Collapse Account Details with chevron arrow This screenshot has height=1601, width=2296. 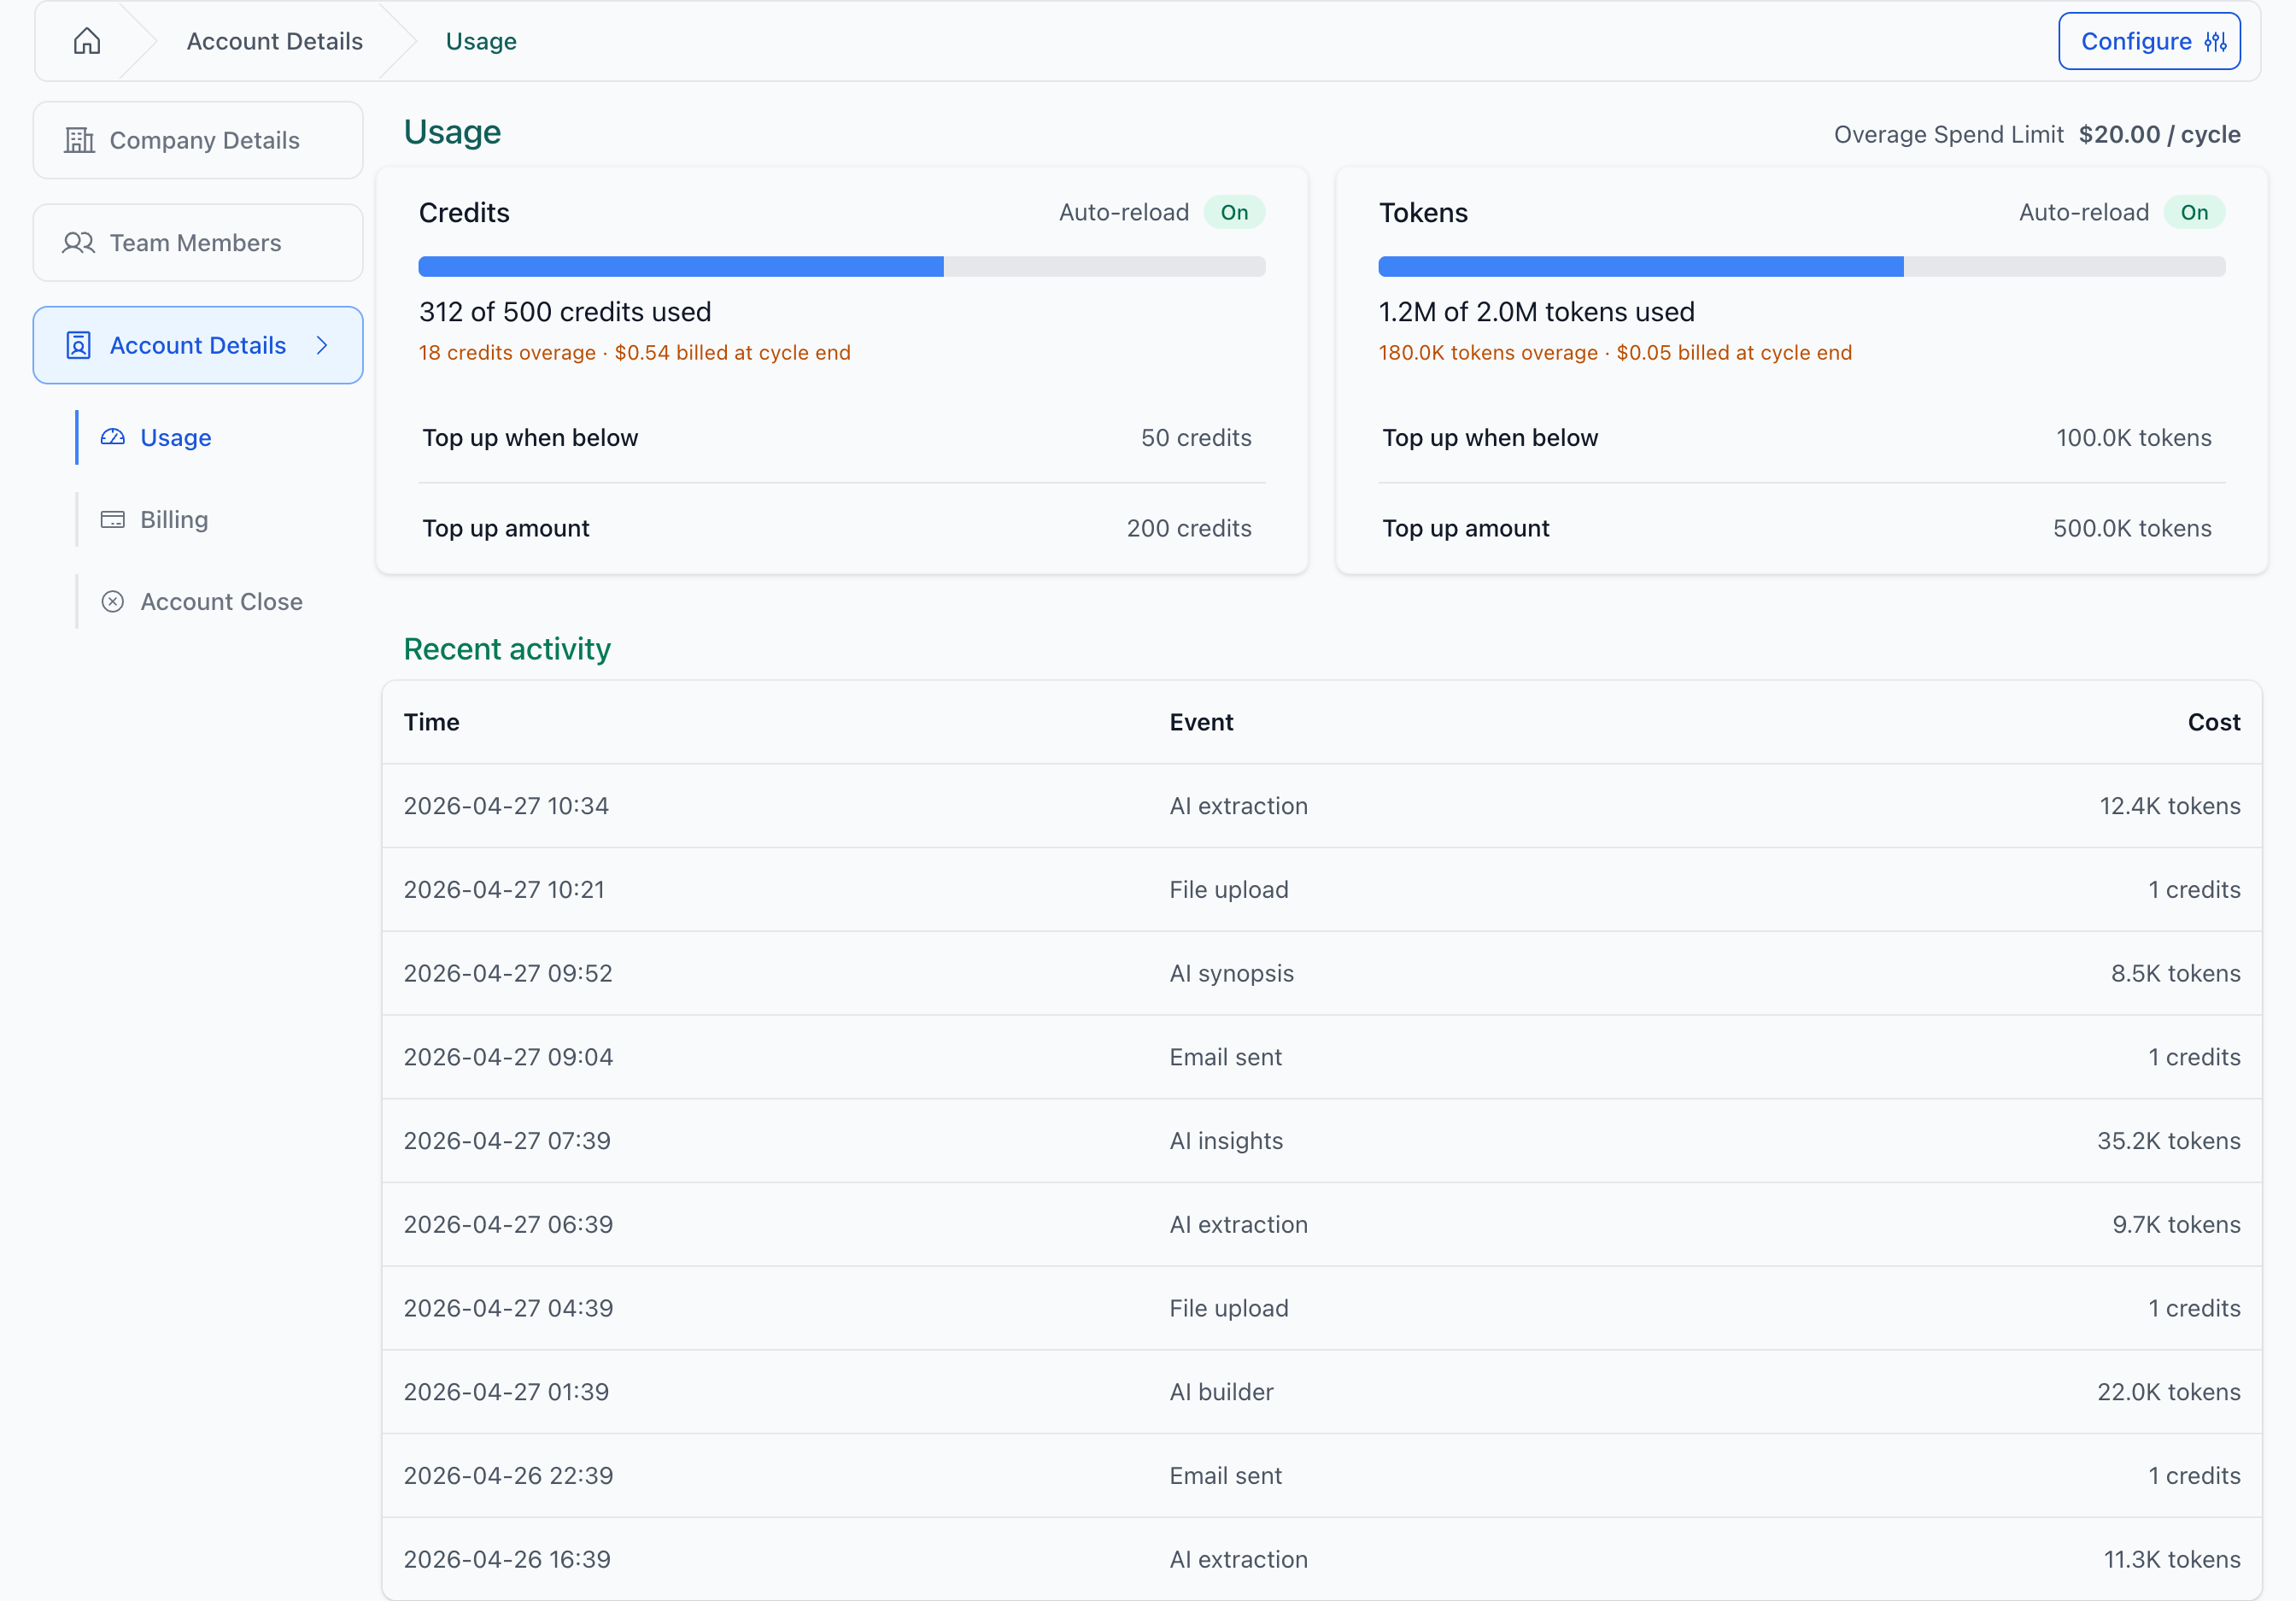(322, 345)
